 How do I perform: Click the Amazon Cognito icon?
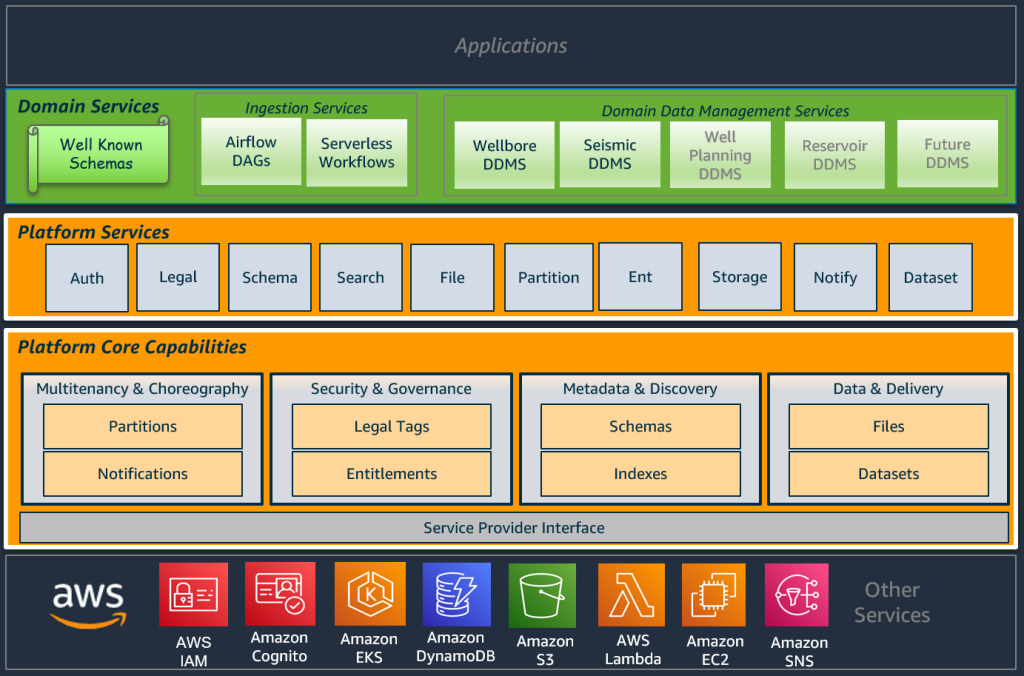point(280,594)
